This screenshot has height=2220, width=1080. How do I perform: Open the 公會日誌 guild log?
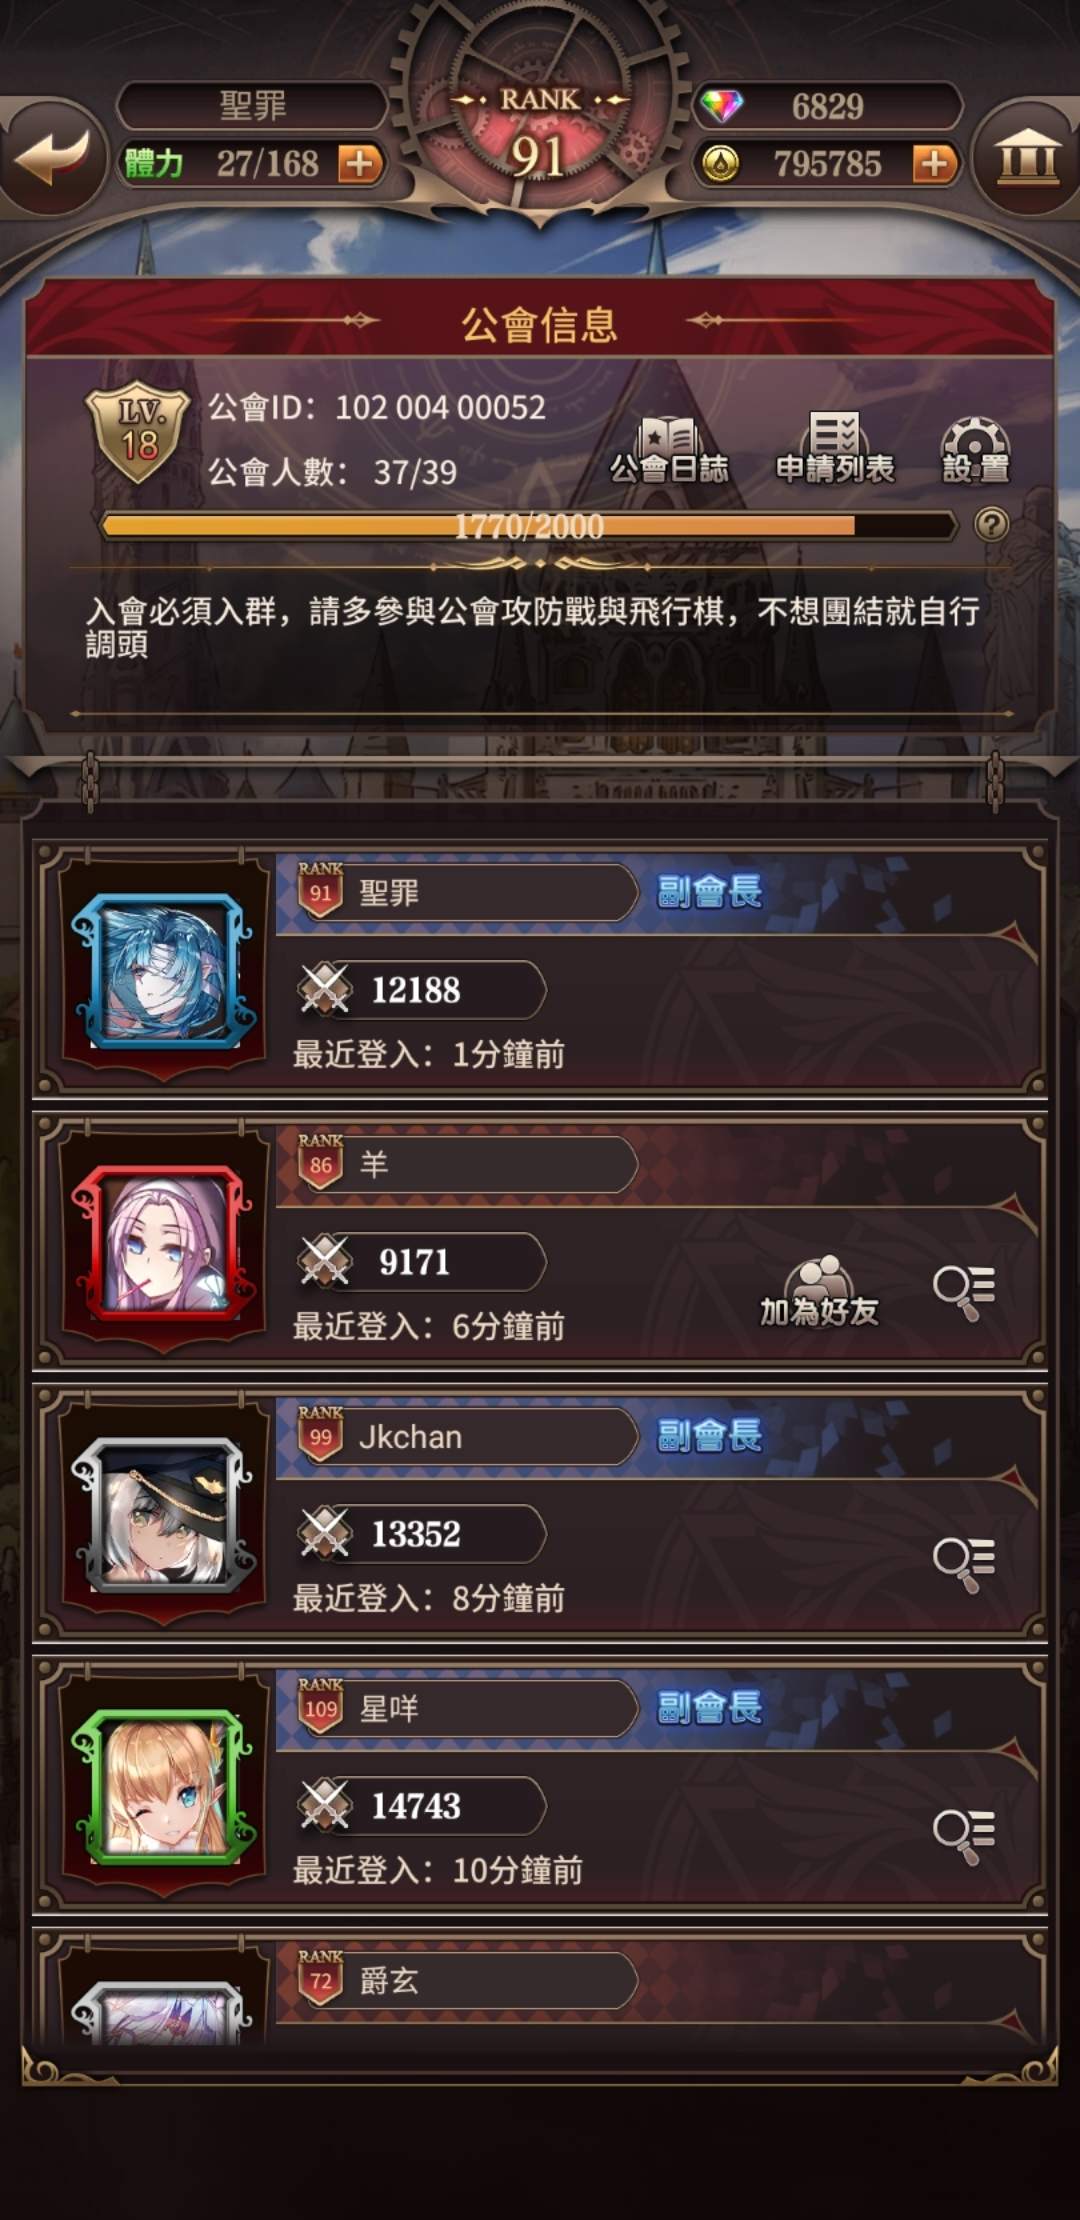click(669, 451)
